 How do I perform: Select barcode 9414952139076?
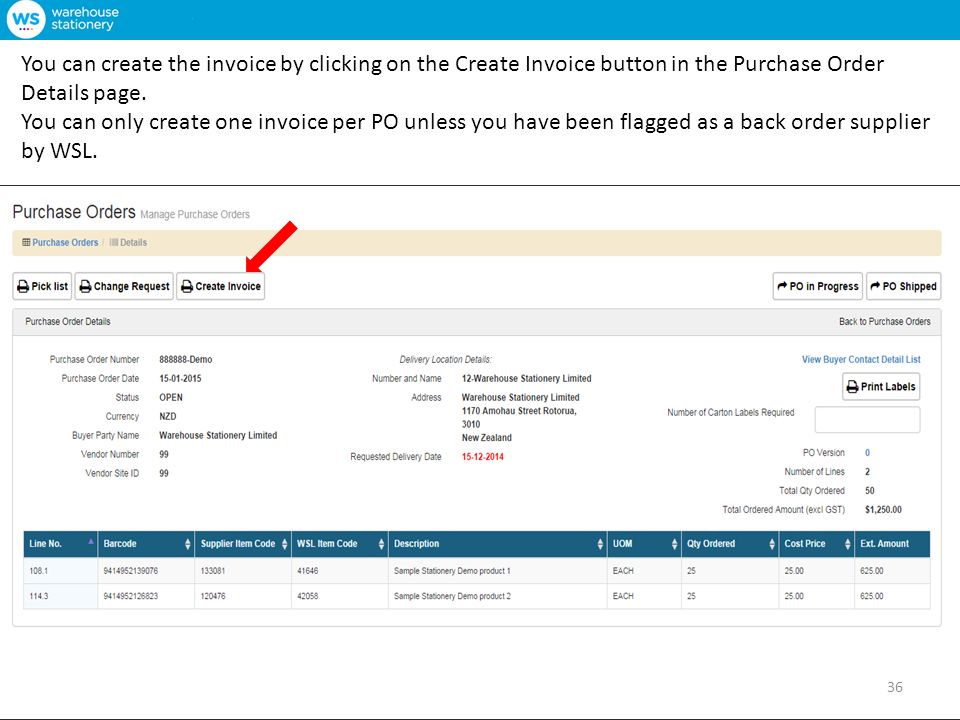[130, 571]
